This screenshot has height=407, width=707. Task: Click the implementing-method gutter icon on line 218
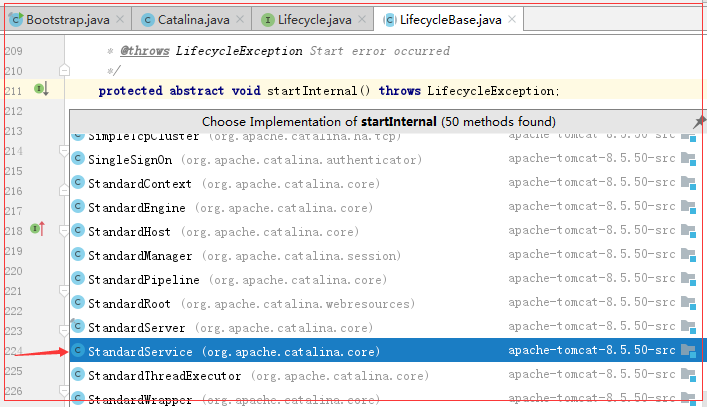(x=38, y=229)
